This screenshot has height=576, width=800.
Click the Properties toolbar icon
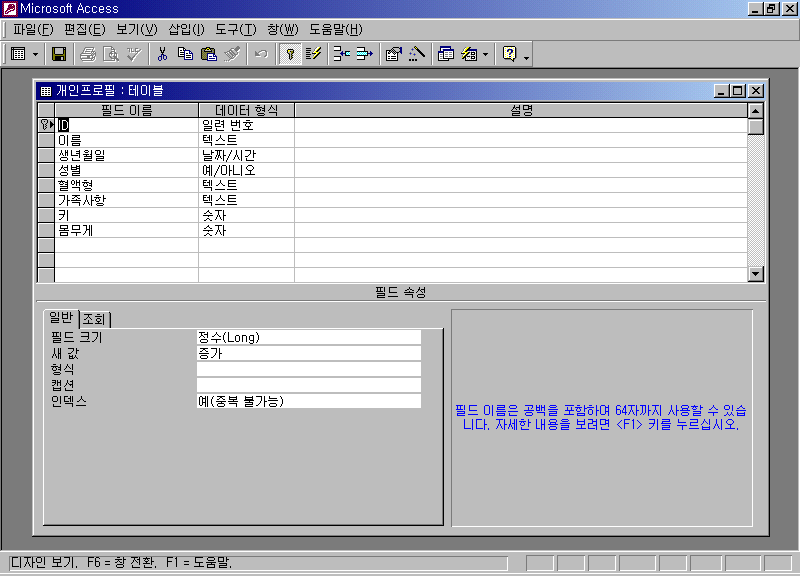(393, 54)
